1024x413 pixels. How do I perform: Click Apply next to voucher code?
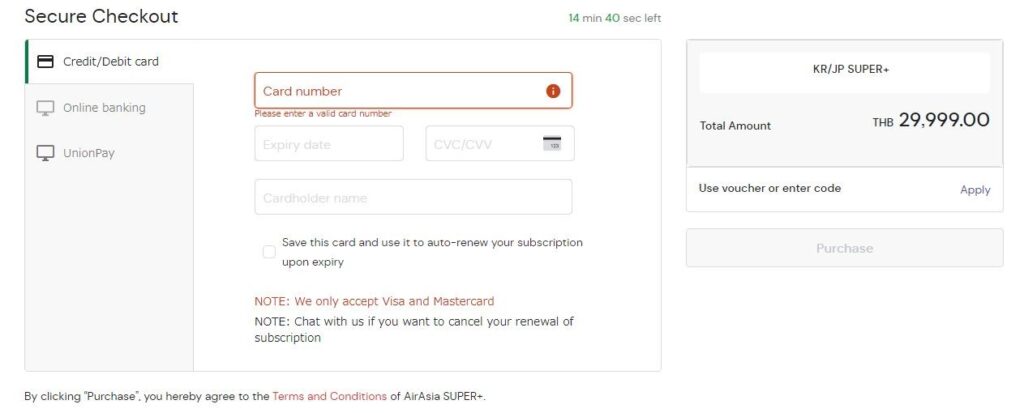pyautogui.click(x=975, y=190)
